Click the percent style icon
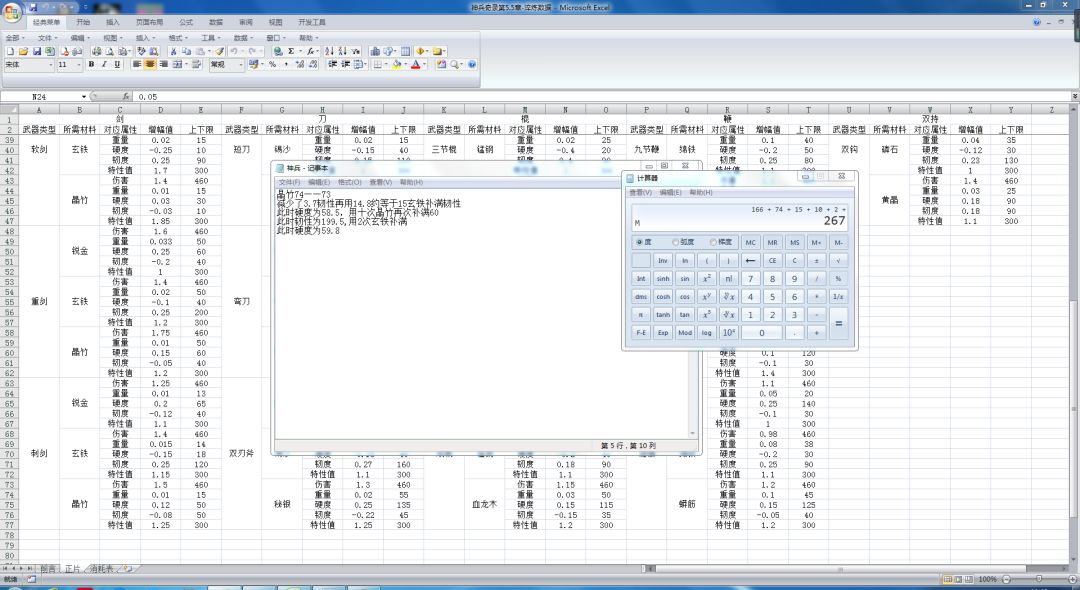The width and height of the screenshot is (1080, 590). click(272, 64)
